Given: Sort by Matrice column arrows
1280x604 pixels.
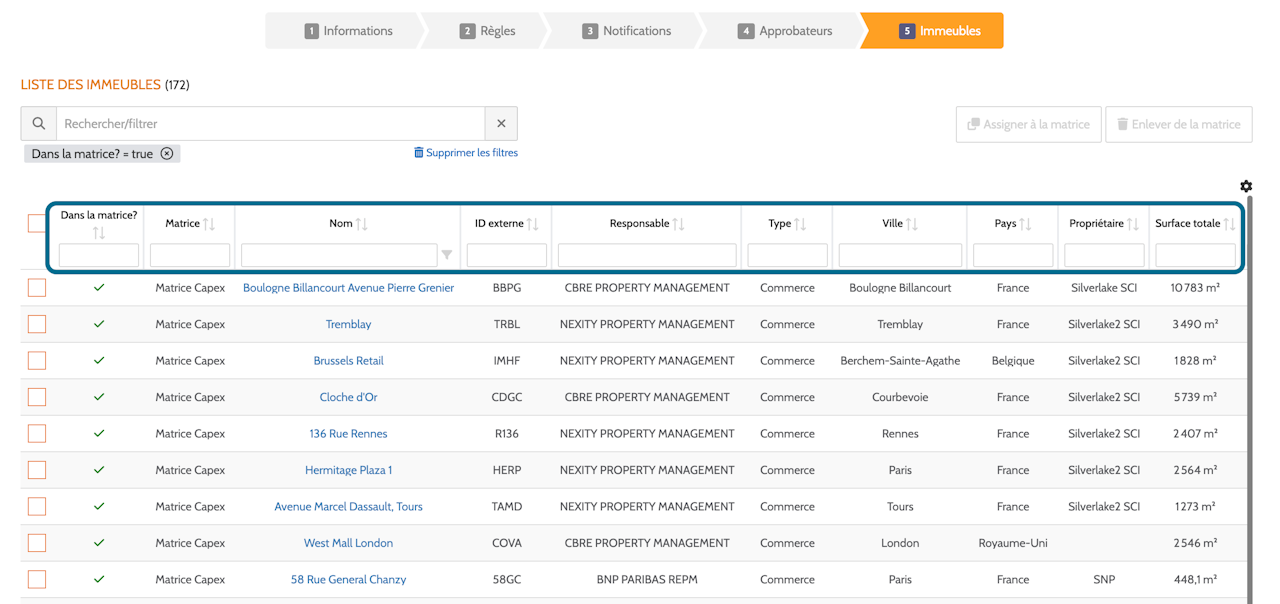Looking at the screenshot, I should click(209, 224).
